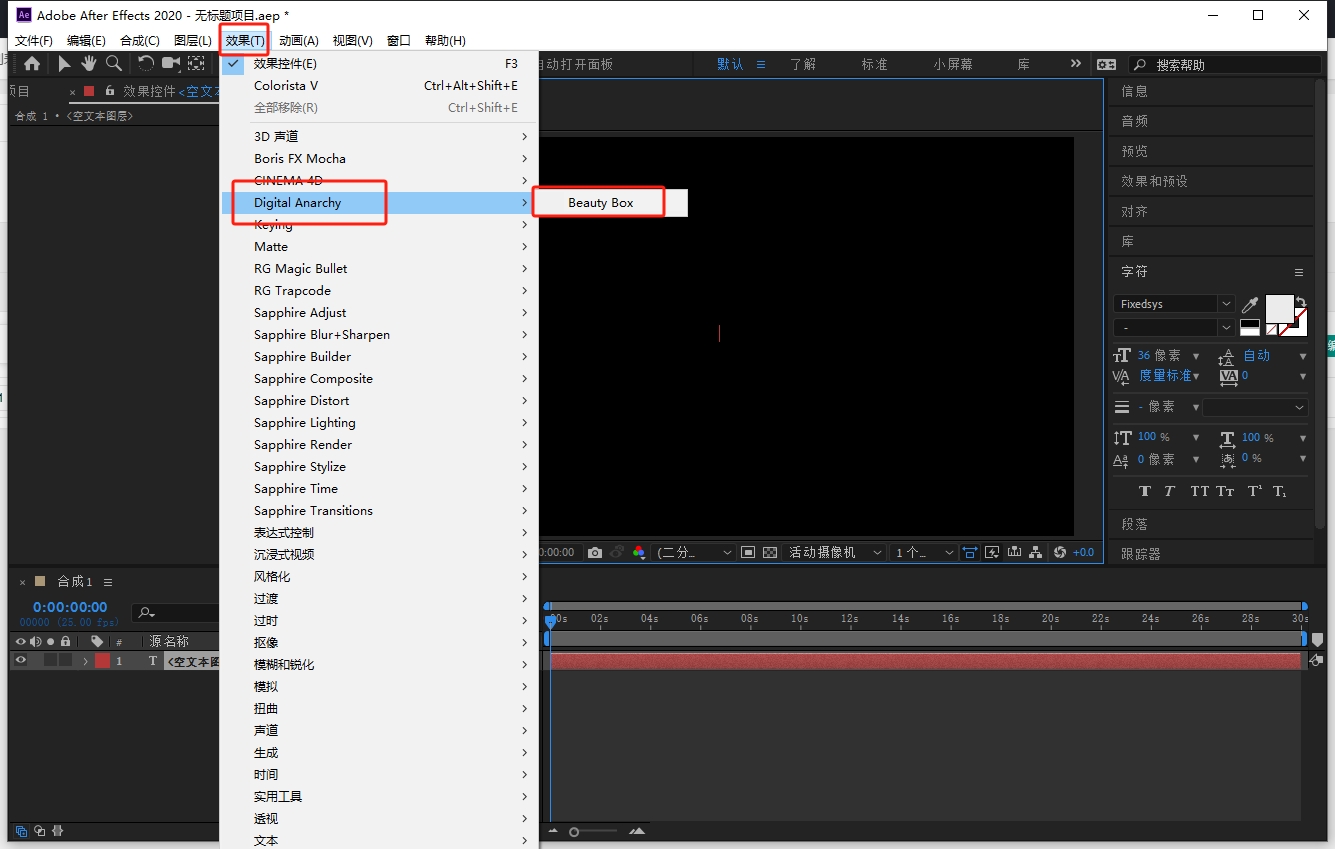
Task: Click the Faux Italic T button
Action: coord(1169,491)
